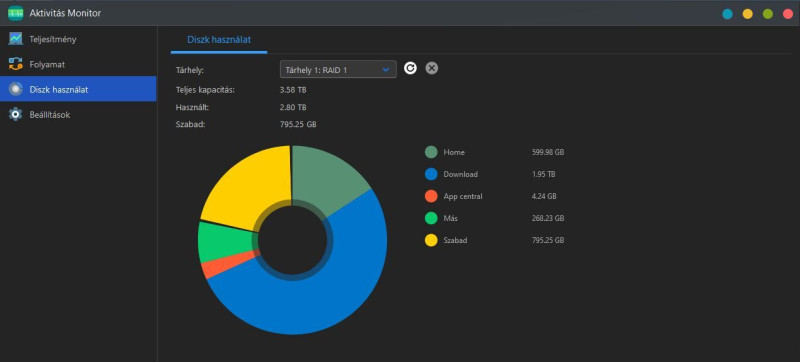Click the 2.80 TB used value
Viewport: 800px width, 362px height.
[x=293, y=107]
